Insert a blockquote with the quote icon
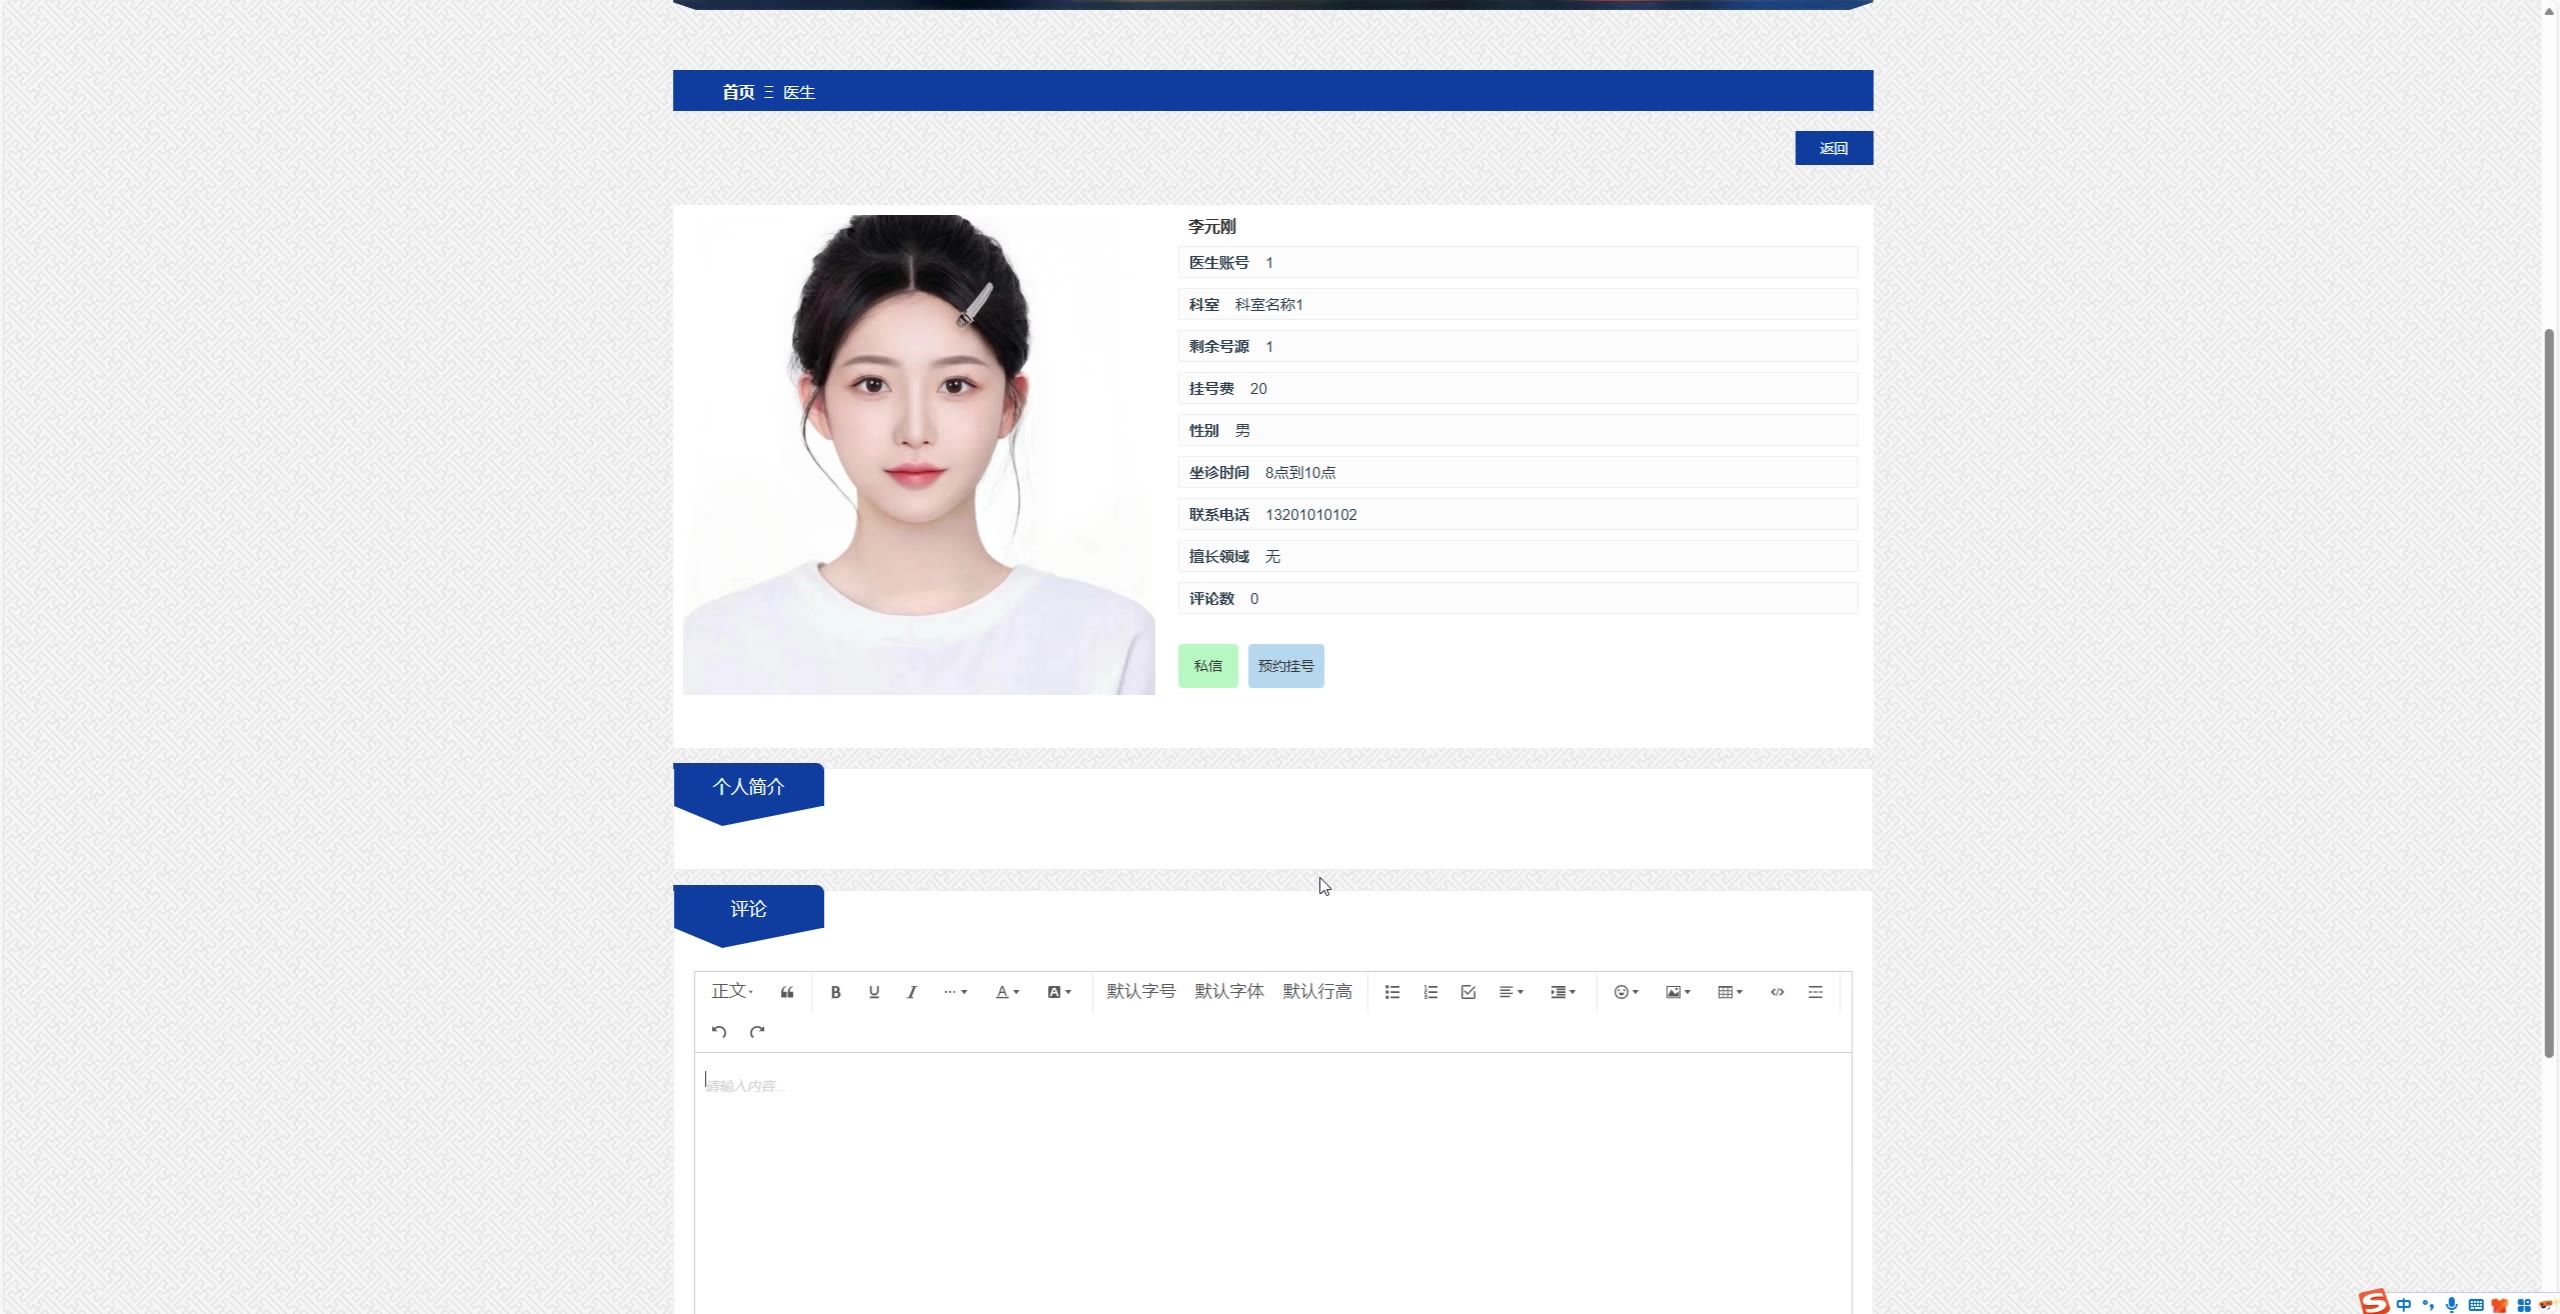Viewport: 2560px width, 1314px height. (787, 992)
